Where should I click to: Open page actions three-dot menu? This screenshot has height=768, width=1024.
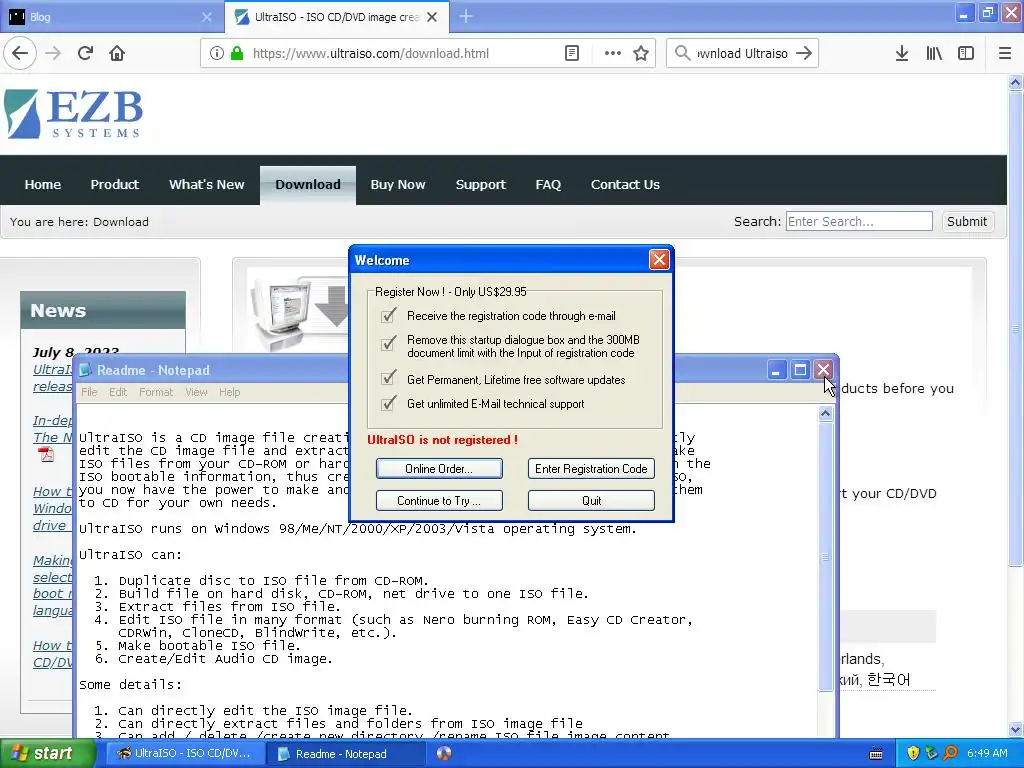pyautogui.click(x=612, y=54)
